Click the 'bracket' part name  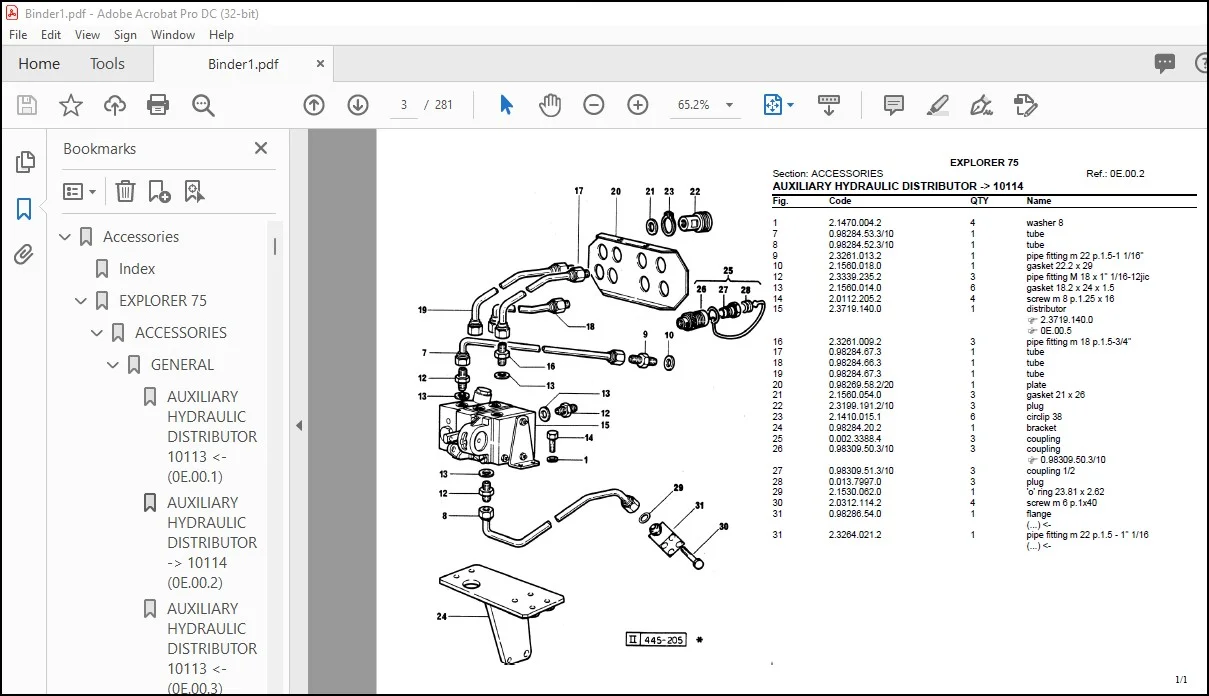click(1042, 428)
